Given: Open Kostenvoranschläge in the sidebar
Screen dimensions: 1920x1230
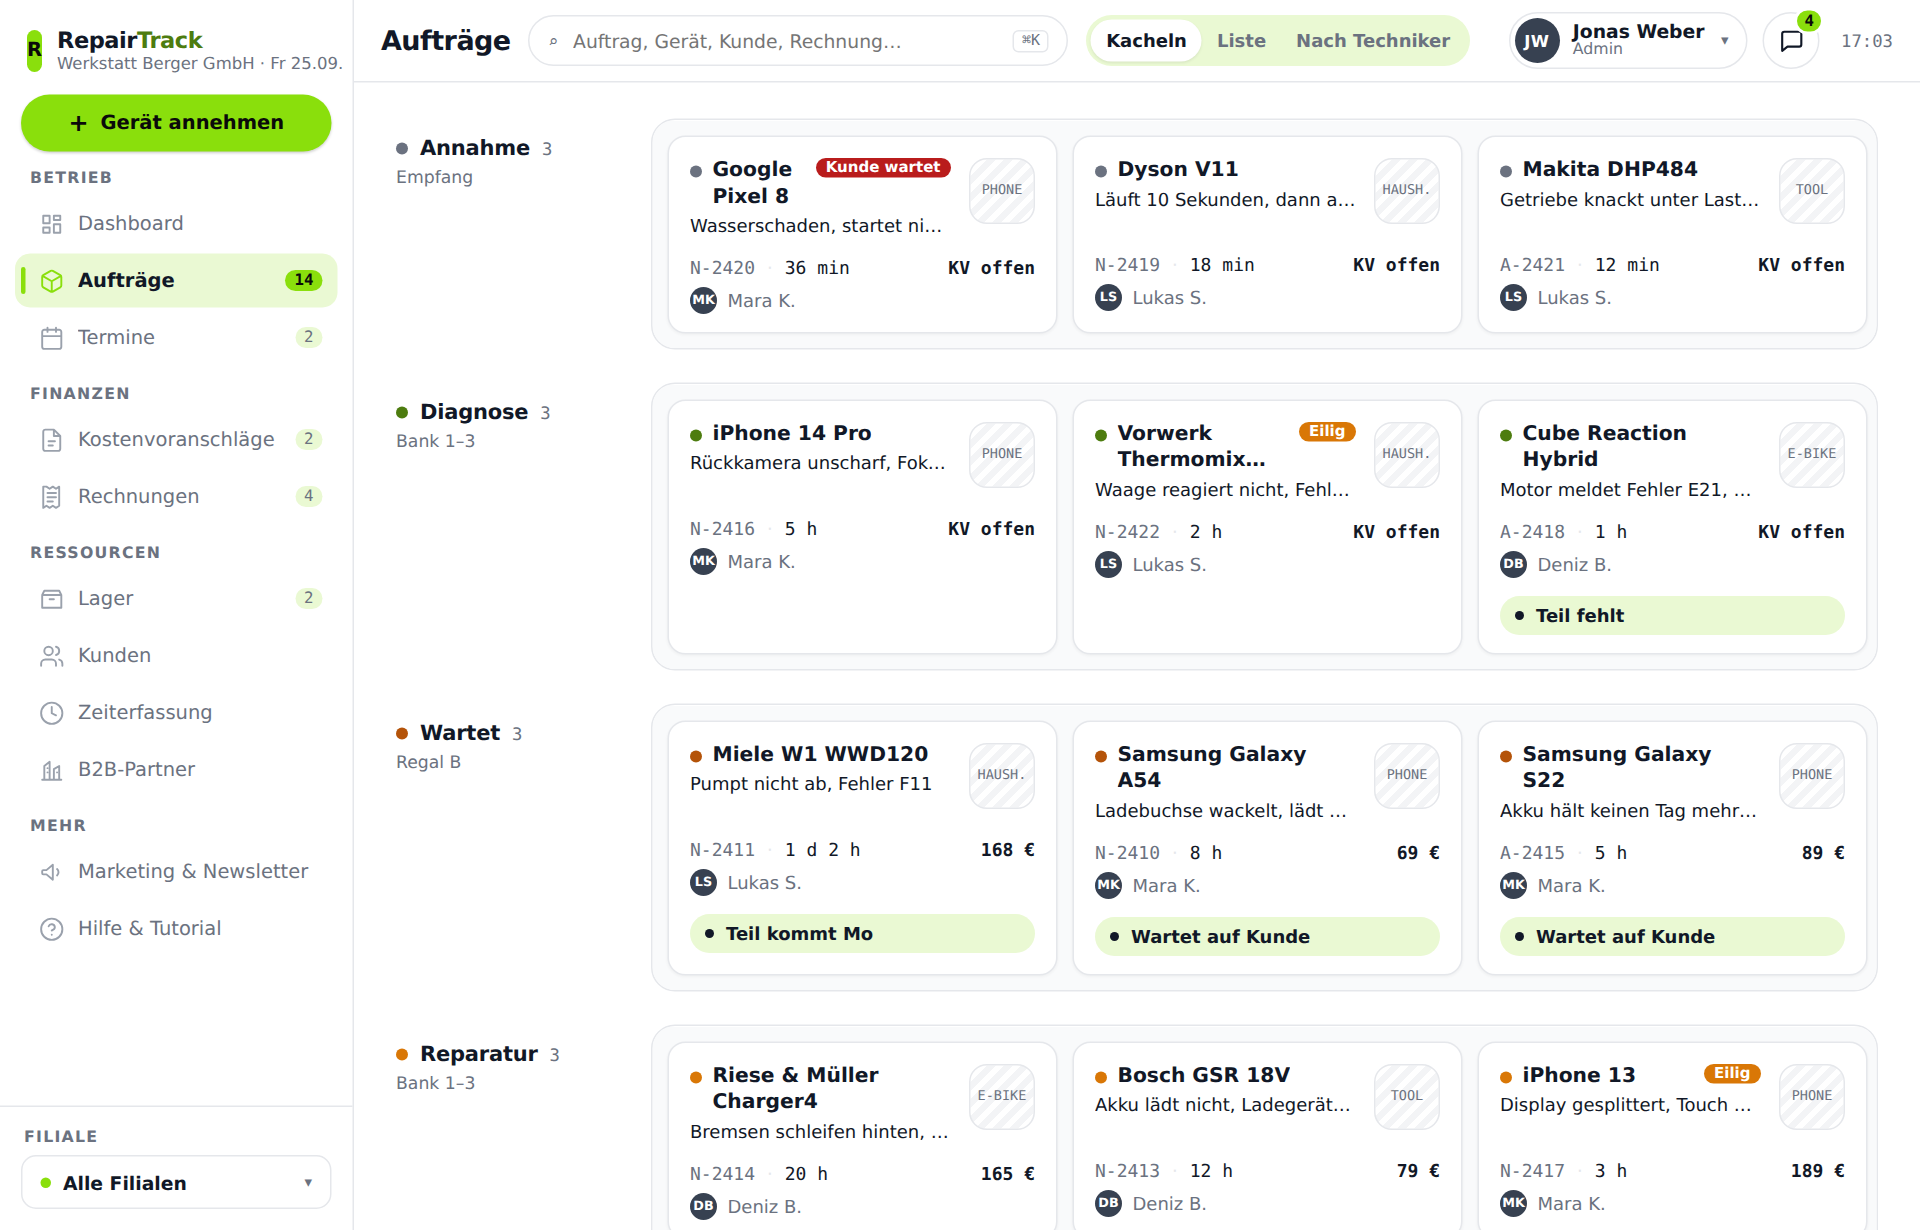Looking at the screenshot, I should point(176,440).
